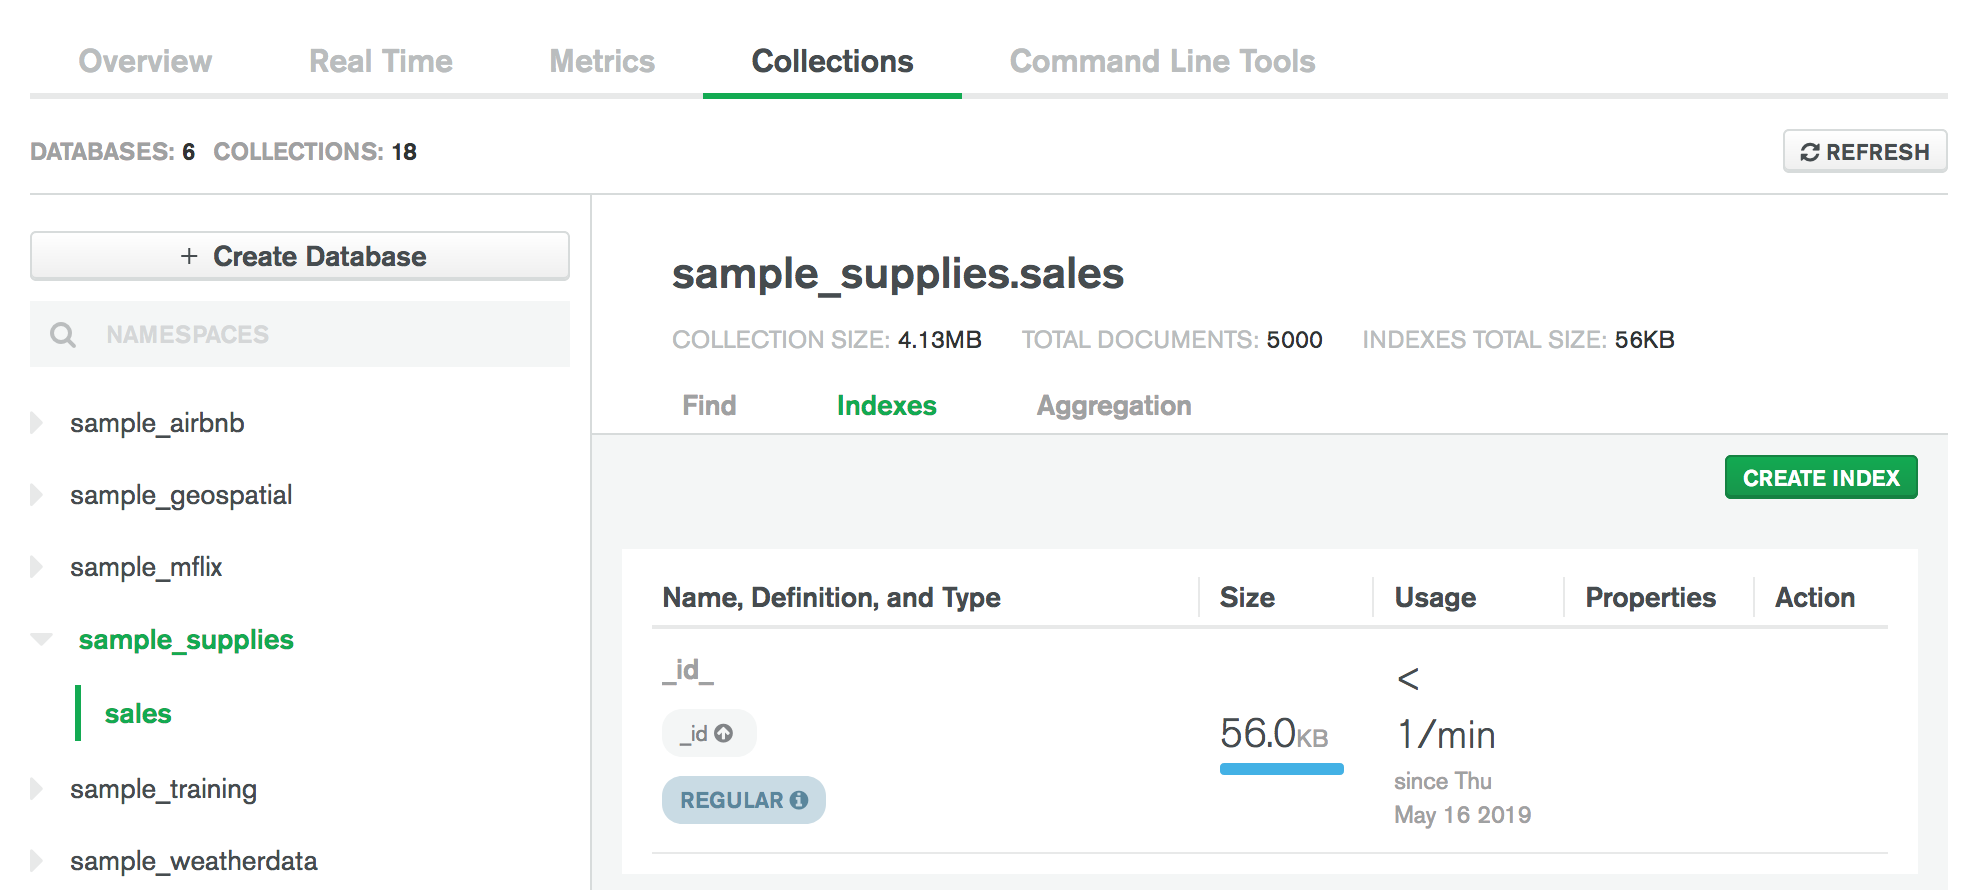Click the ascending arrow icon beside _id
This screenshot has width=1972, height=890.
pos(724,733)
